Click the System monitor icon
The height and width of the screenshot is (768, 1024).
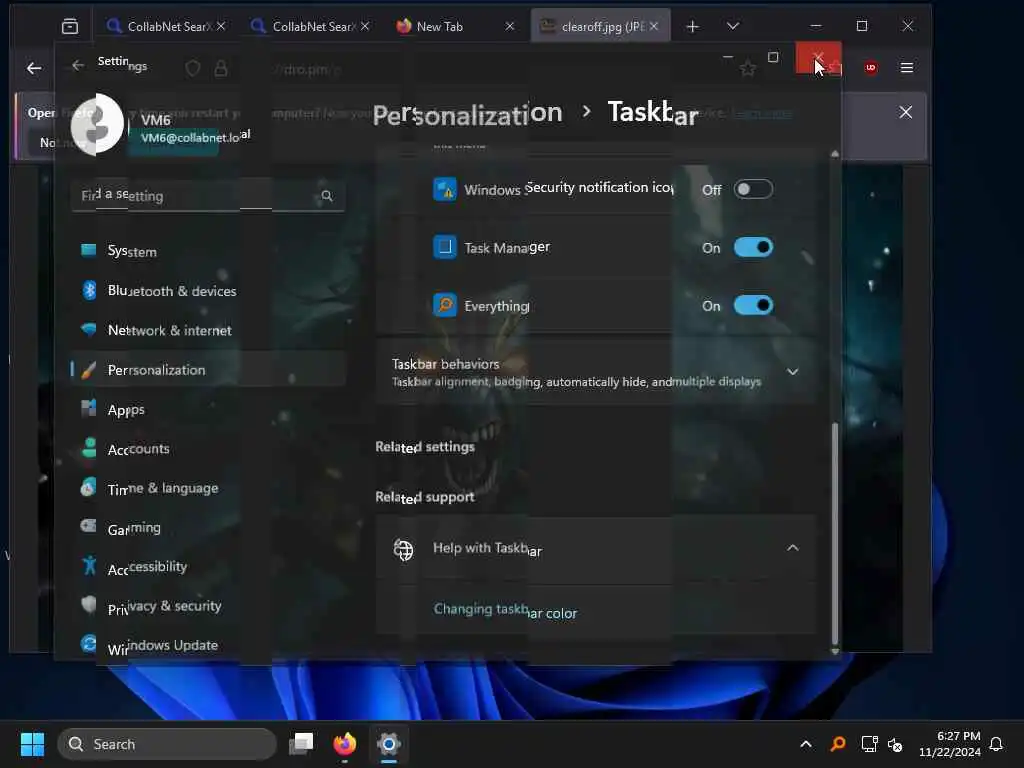pyautogui.click(x=89, y=250)
